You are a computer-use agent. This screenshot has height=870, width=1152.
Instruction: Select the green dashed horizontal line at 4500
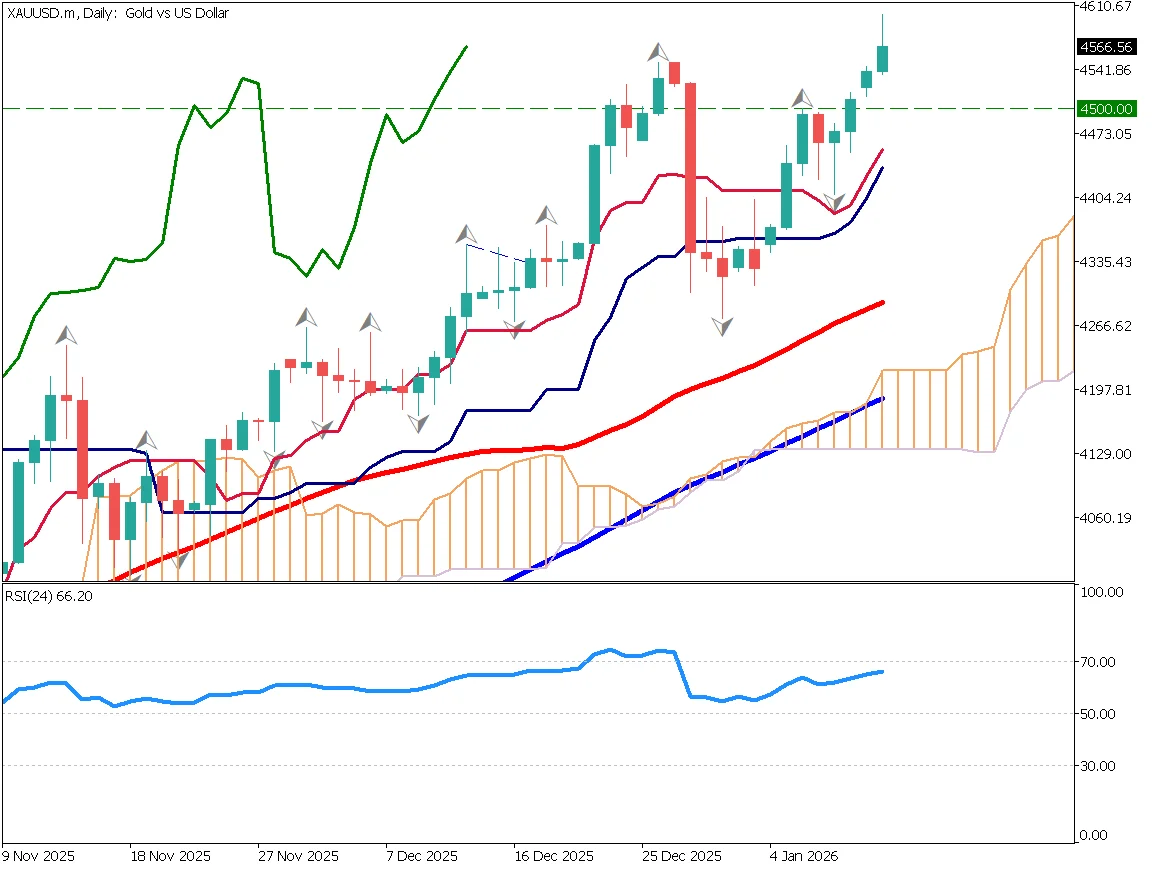coord(300,108)
